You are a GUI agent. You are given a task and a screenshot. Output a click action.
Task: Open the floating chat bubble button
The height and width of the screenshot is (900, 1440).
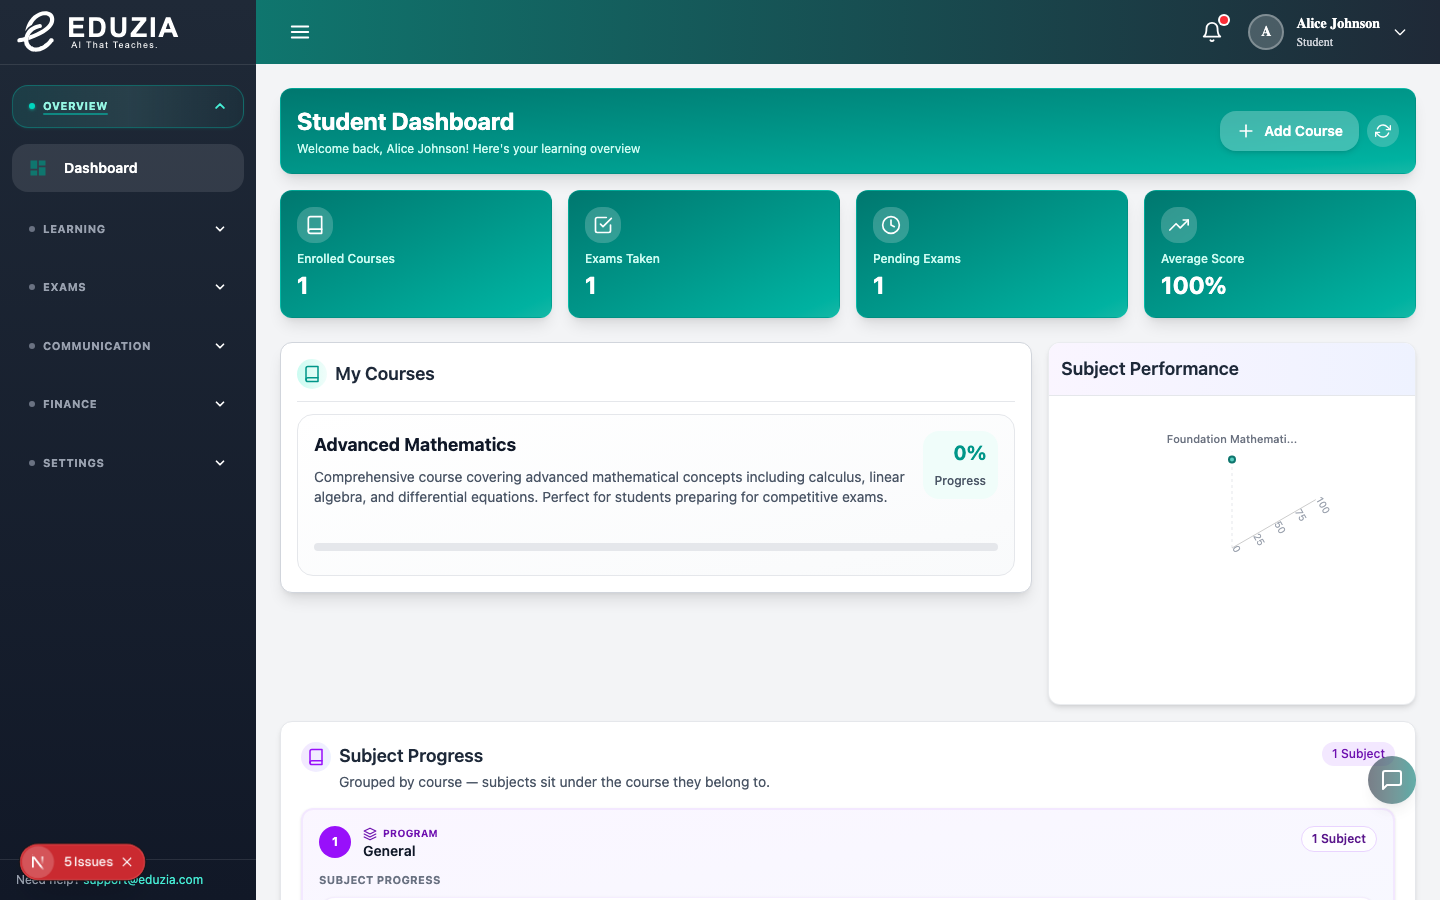pos(1392,780)
